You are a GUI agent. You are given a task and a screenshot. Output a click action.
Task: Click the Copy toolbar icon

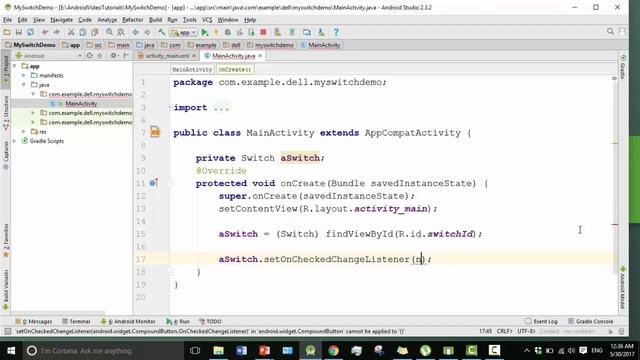[x=83, y=32]
